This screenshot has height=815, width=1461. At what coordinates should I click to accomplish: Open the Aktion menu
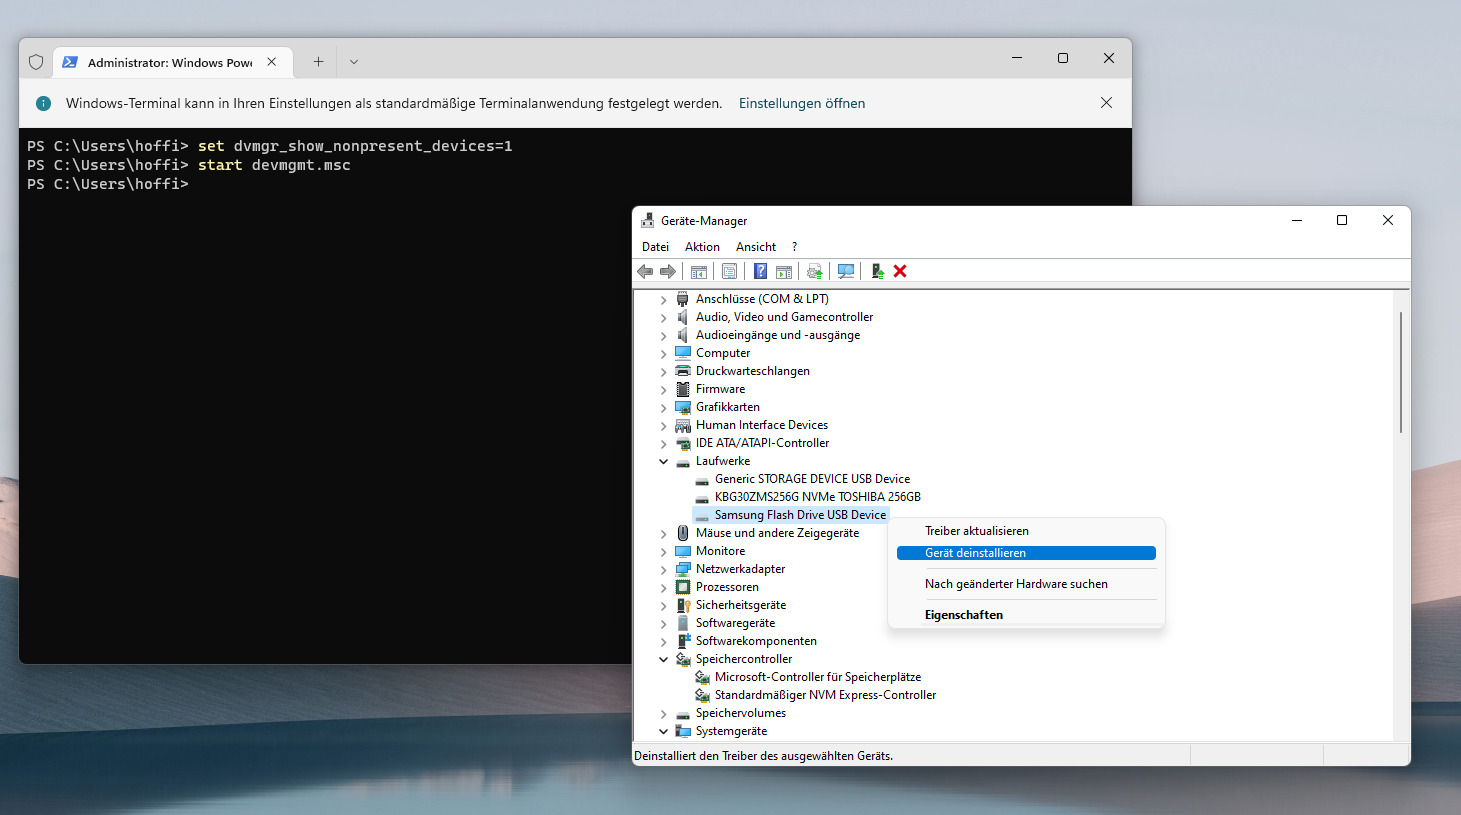pyautogui.click(x=702, y=247)
